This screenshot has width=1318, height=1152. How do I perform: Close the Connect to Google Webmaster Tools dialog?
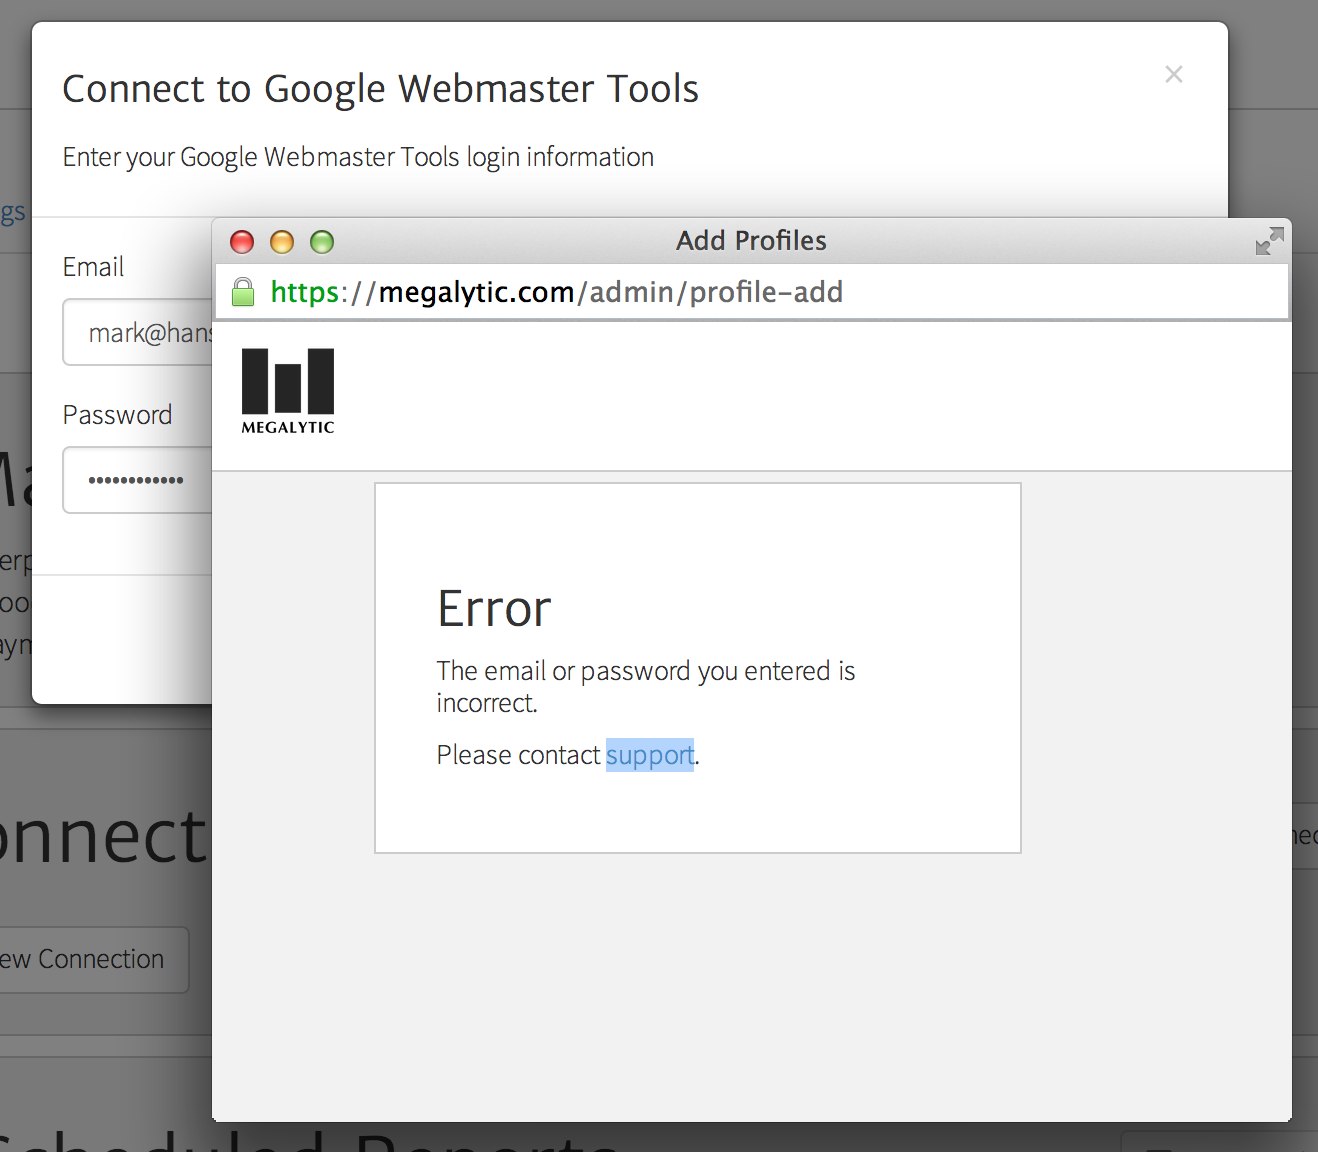pyautogui.click(x=1174, y=74)
